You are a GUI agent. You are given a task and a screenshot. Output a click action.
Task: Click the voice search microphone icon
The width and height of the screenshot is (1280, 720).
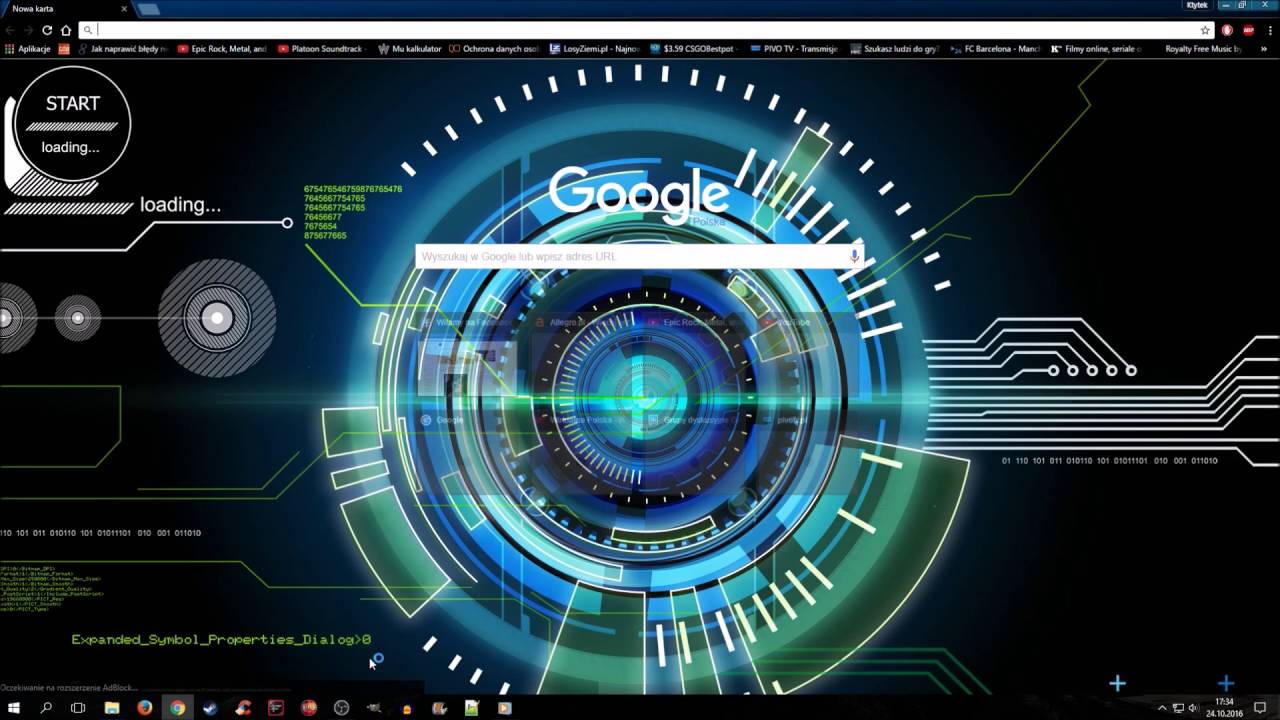click(854, 256)
